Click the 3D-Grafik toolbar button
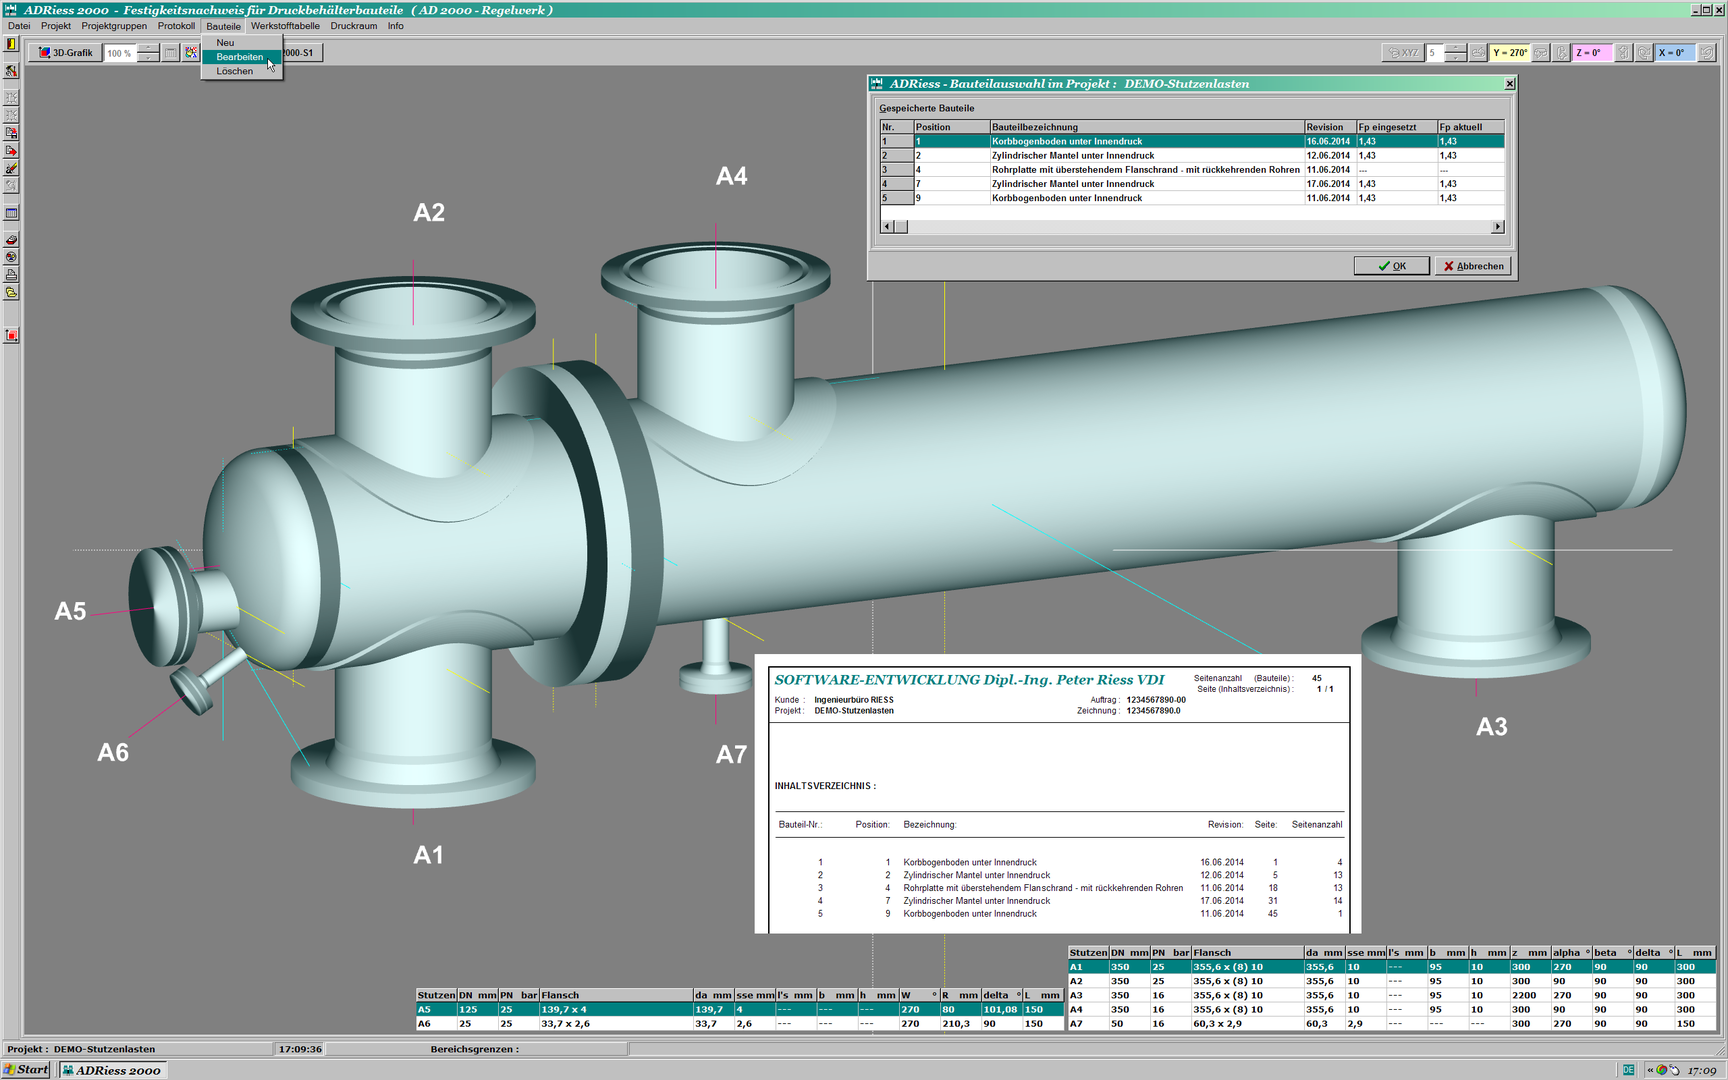The height and width of the screenshot is (1080, 1728). tap(65, 53)
